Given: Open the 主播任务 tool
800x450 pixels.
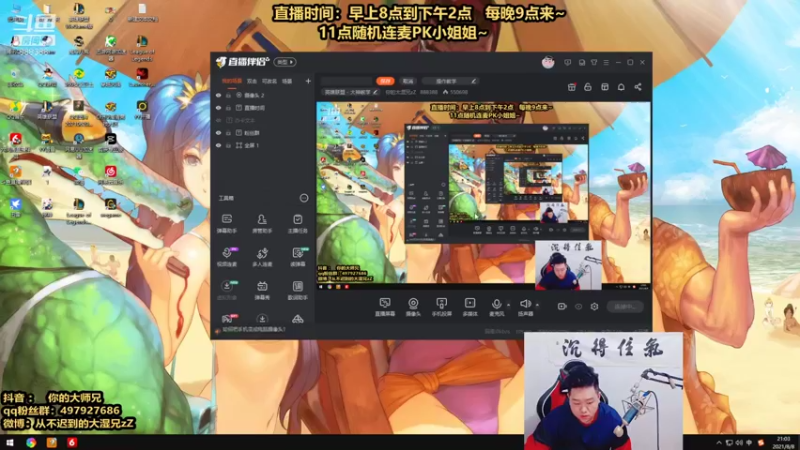Looking at the screenshot, I should 297,223.
